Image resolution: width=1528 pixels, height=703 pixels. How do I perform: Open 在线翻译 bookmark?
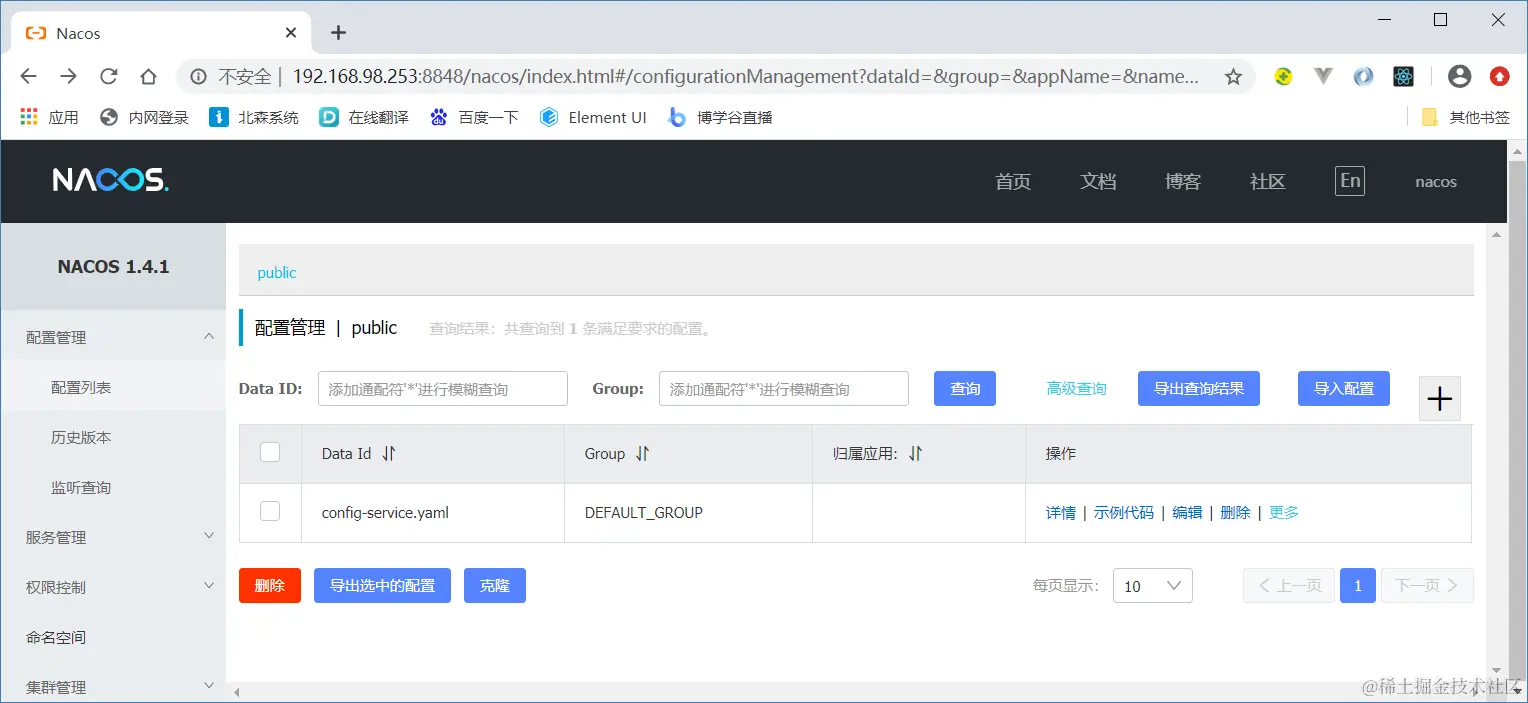tap(364, 117)
